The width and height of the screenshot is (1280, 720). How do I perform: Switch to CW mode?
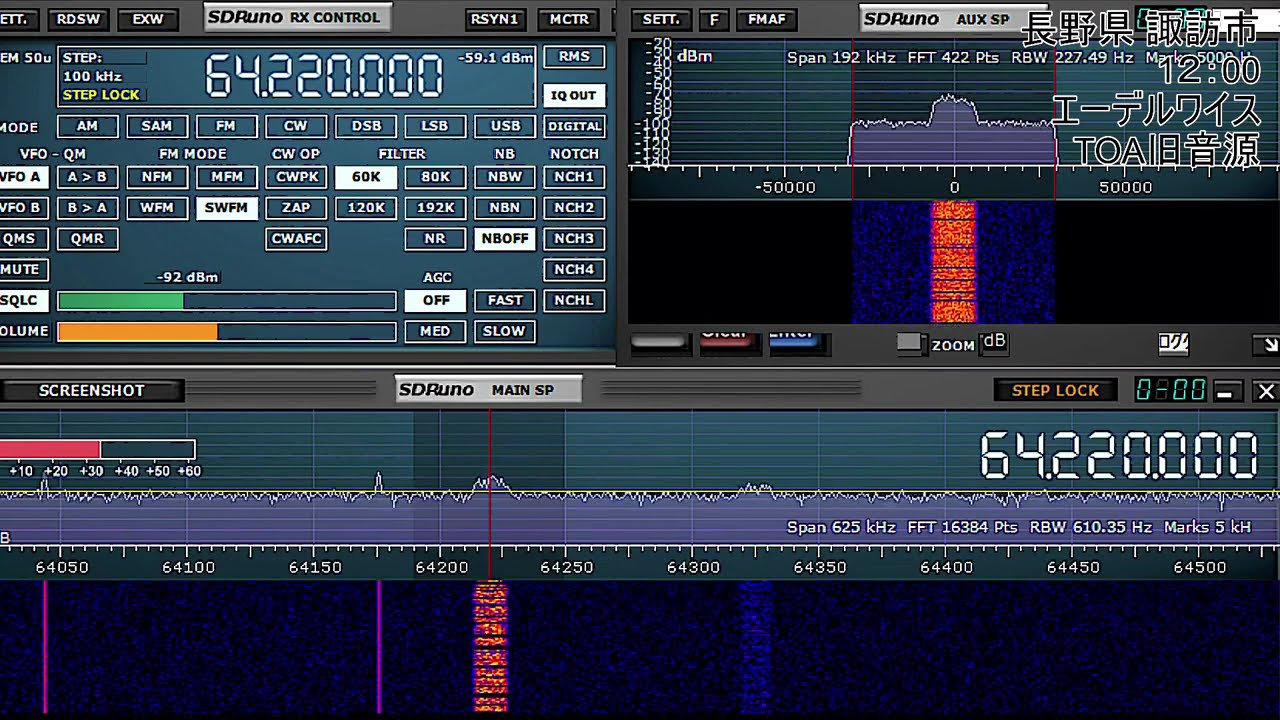[x=296, y=126]
